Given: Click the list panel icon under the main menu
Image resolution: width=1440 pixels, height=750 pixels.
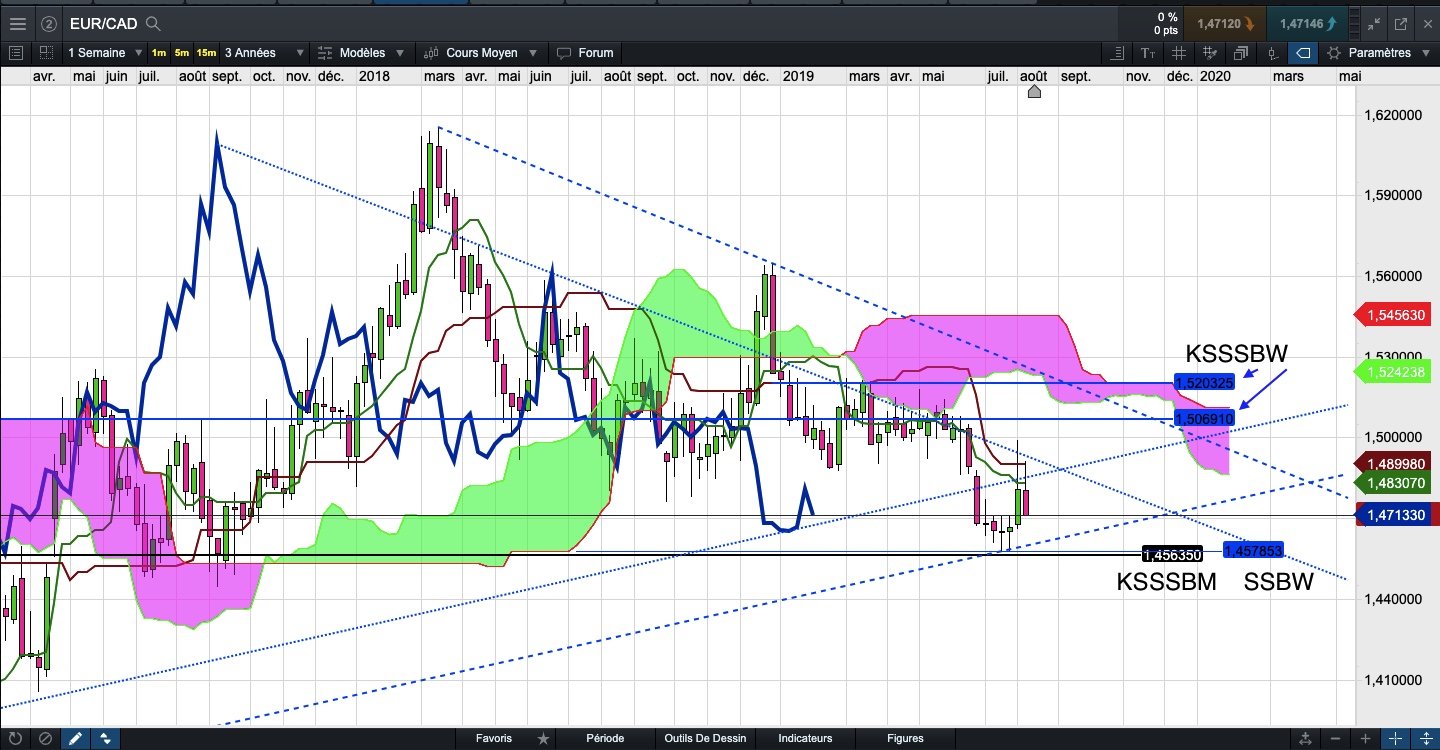Looking at the screenshot, I should pos(16,53).
